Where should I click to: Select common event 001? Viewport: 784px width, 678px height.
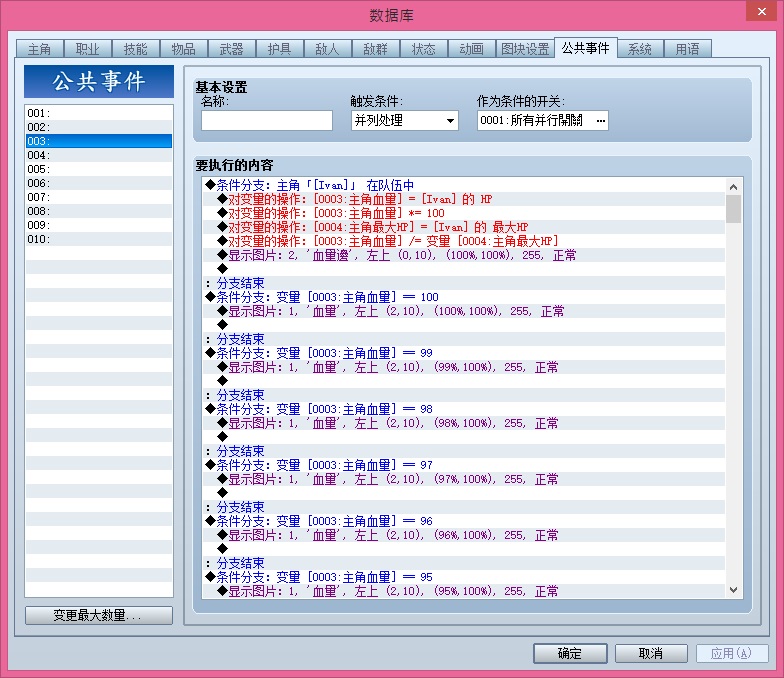(x=99, y=113)
